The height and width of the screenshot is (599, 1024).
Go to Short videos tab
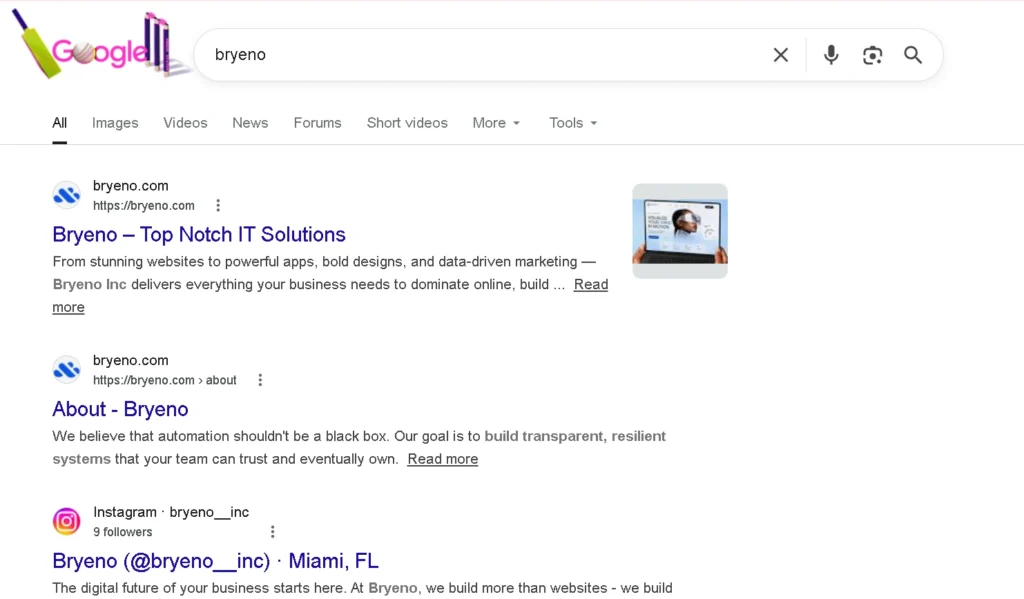click(x=407, y=123)
